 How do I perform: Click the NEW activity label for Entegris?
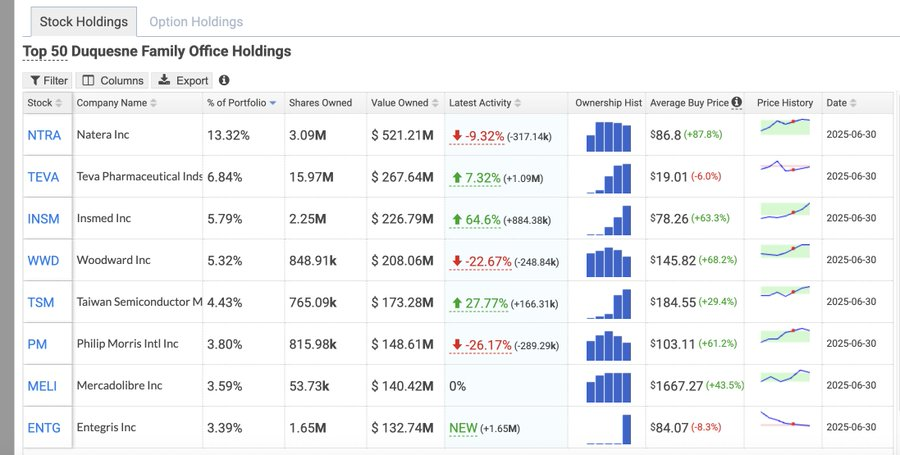463,428
